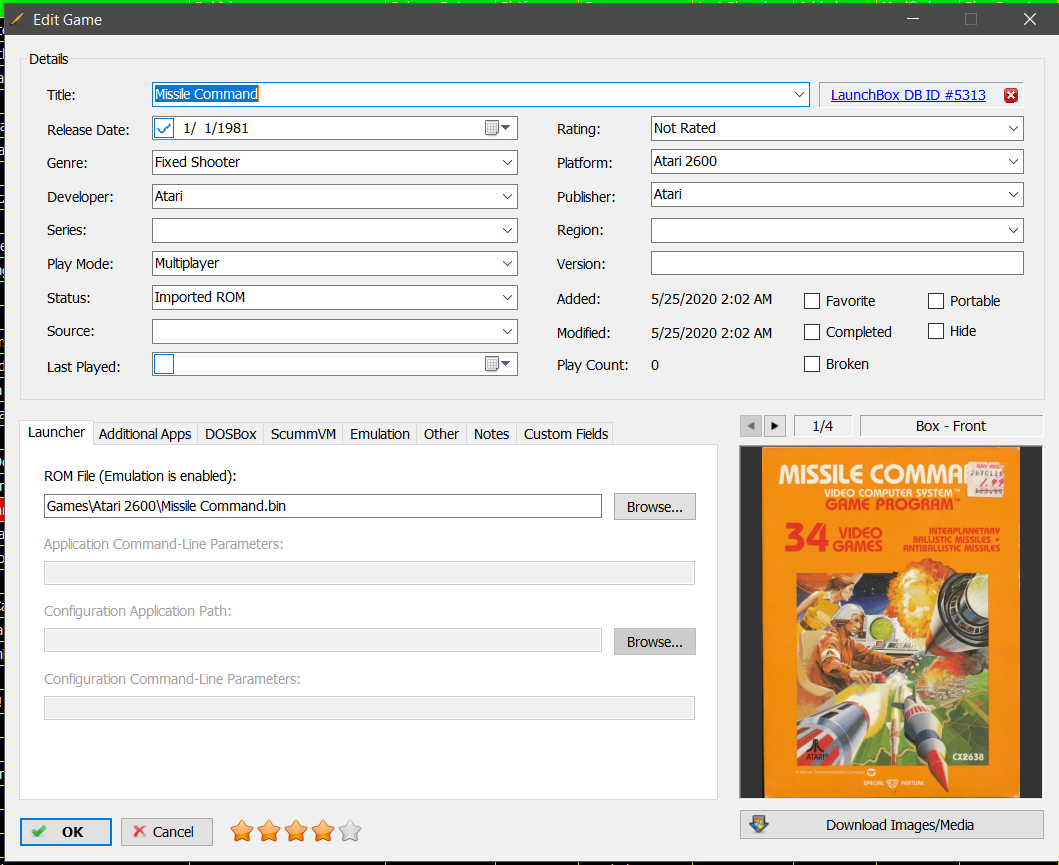This screenshot has height=865, width=1059.
Task: Click the ROM File path field
Action: click(x=323, y=506)
